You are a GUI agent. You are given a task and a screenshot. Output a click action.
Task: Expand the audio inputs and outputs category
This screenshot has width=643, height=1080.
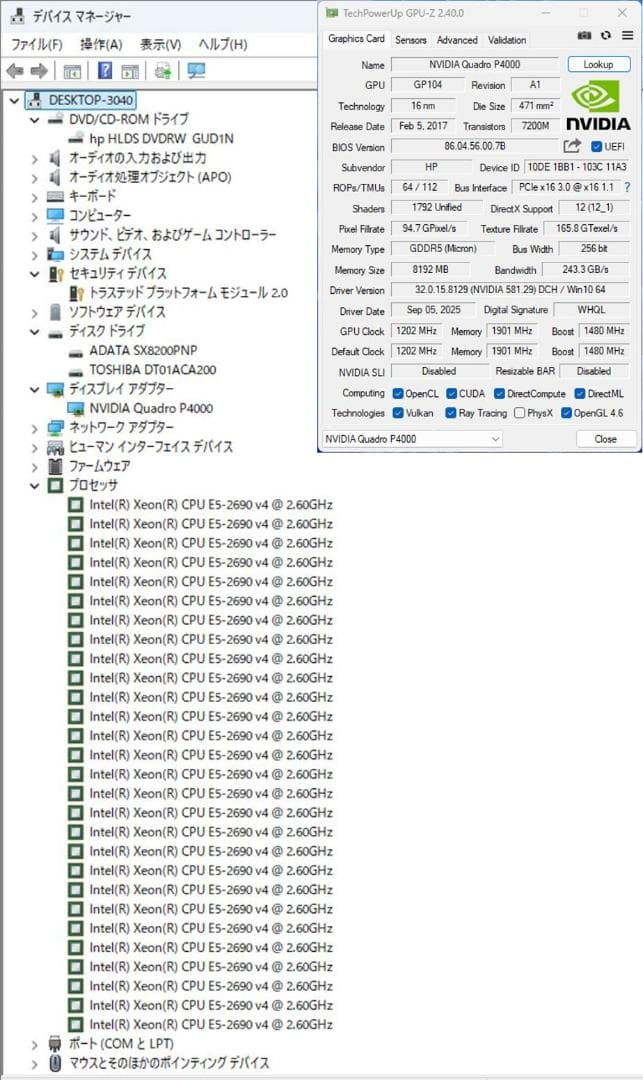[x=34, y=158]
